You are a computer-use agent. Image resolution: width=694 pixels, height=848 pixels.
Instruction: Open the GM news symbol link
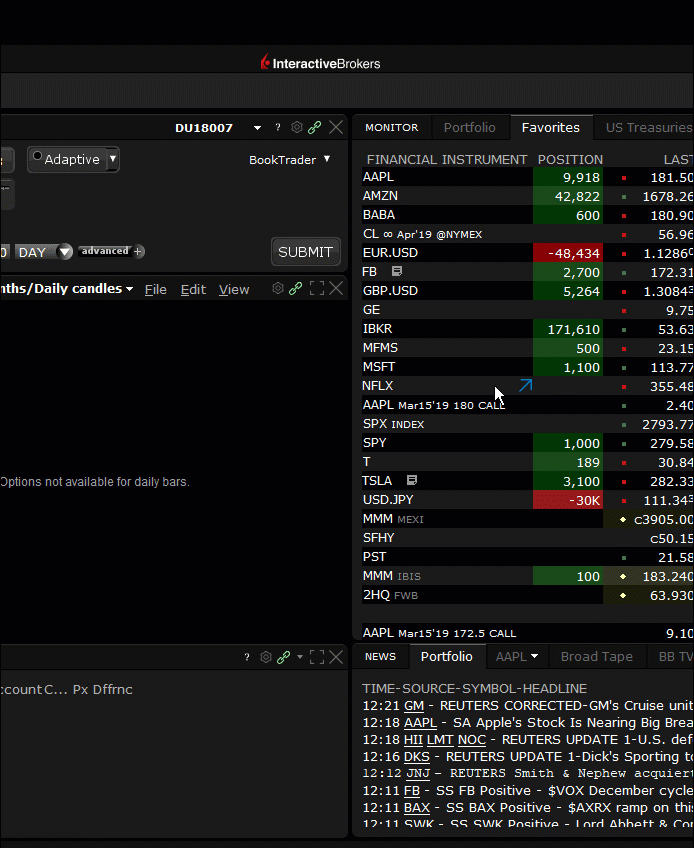pyautogui.click(x=414, y=706)
